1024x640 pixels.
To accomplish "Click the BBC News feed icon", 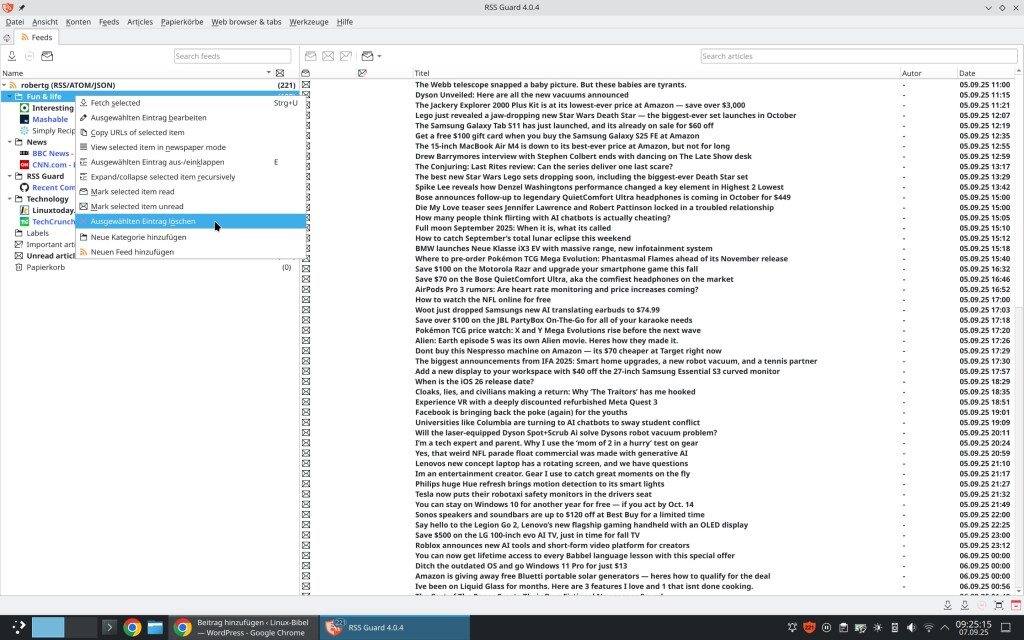I will pos(24,153).
